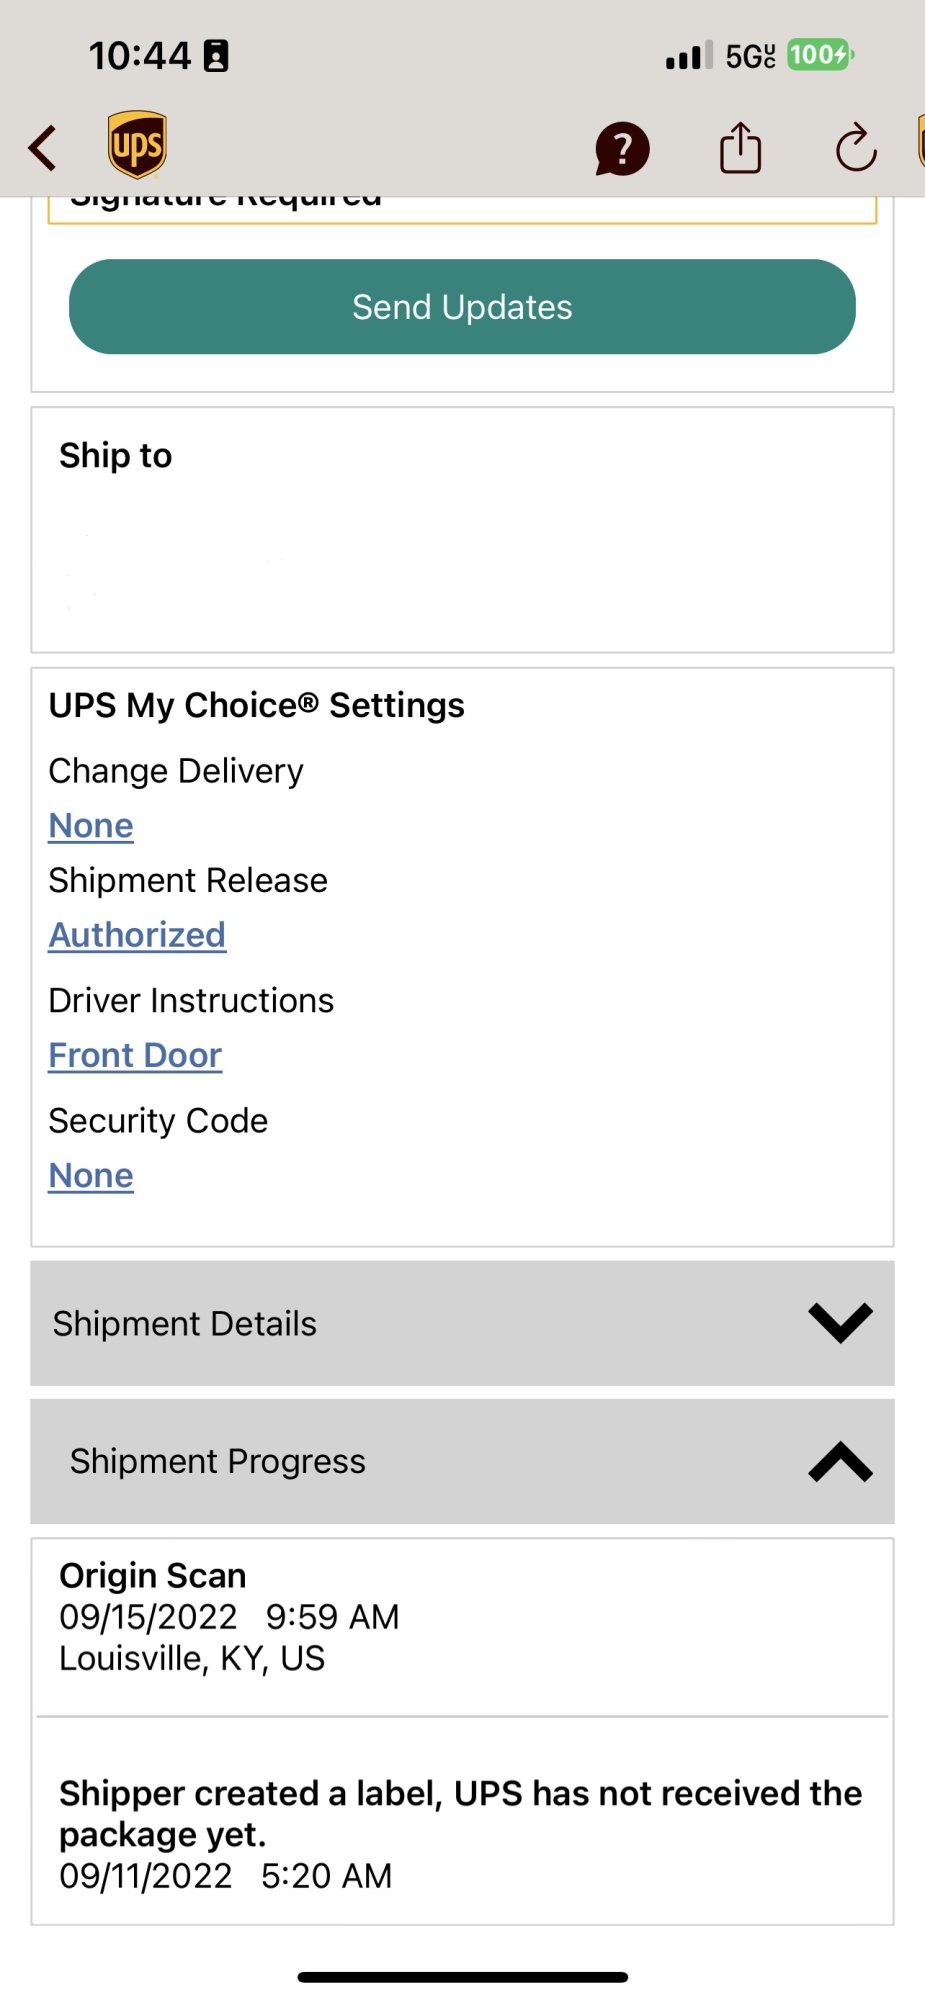Screen dimensions: 925x2000
Task: Select the Origin Scan progress entry
Action: (462, 1617)
